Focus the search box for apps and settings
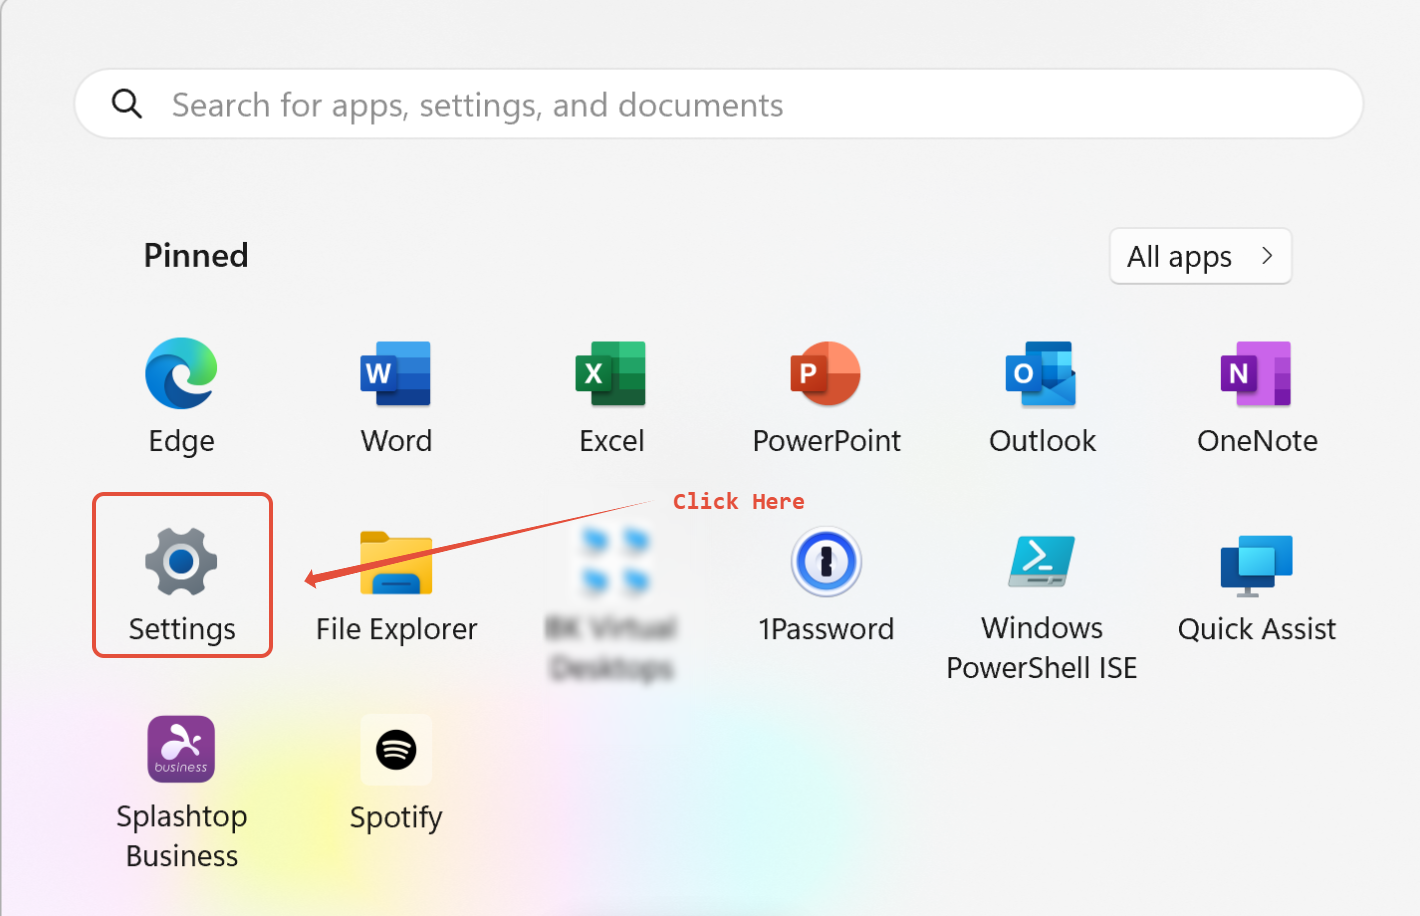The height and width of the screenshot is (916, 1420). [x=719, y=104]
